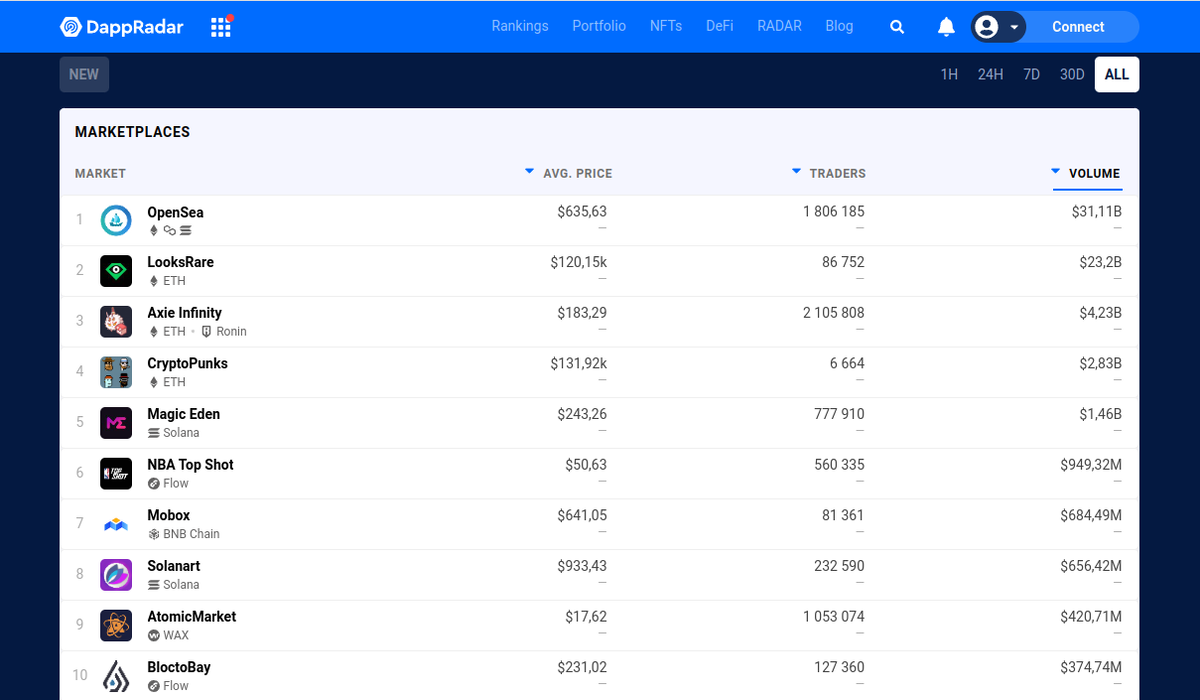This screenshot has width=1200, height=700.
Task: Toggle the ALL time filter
Action: point(1116,74)
